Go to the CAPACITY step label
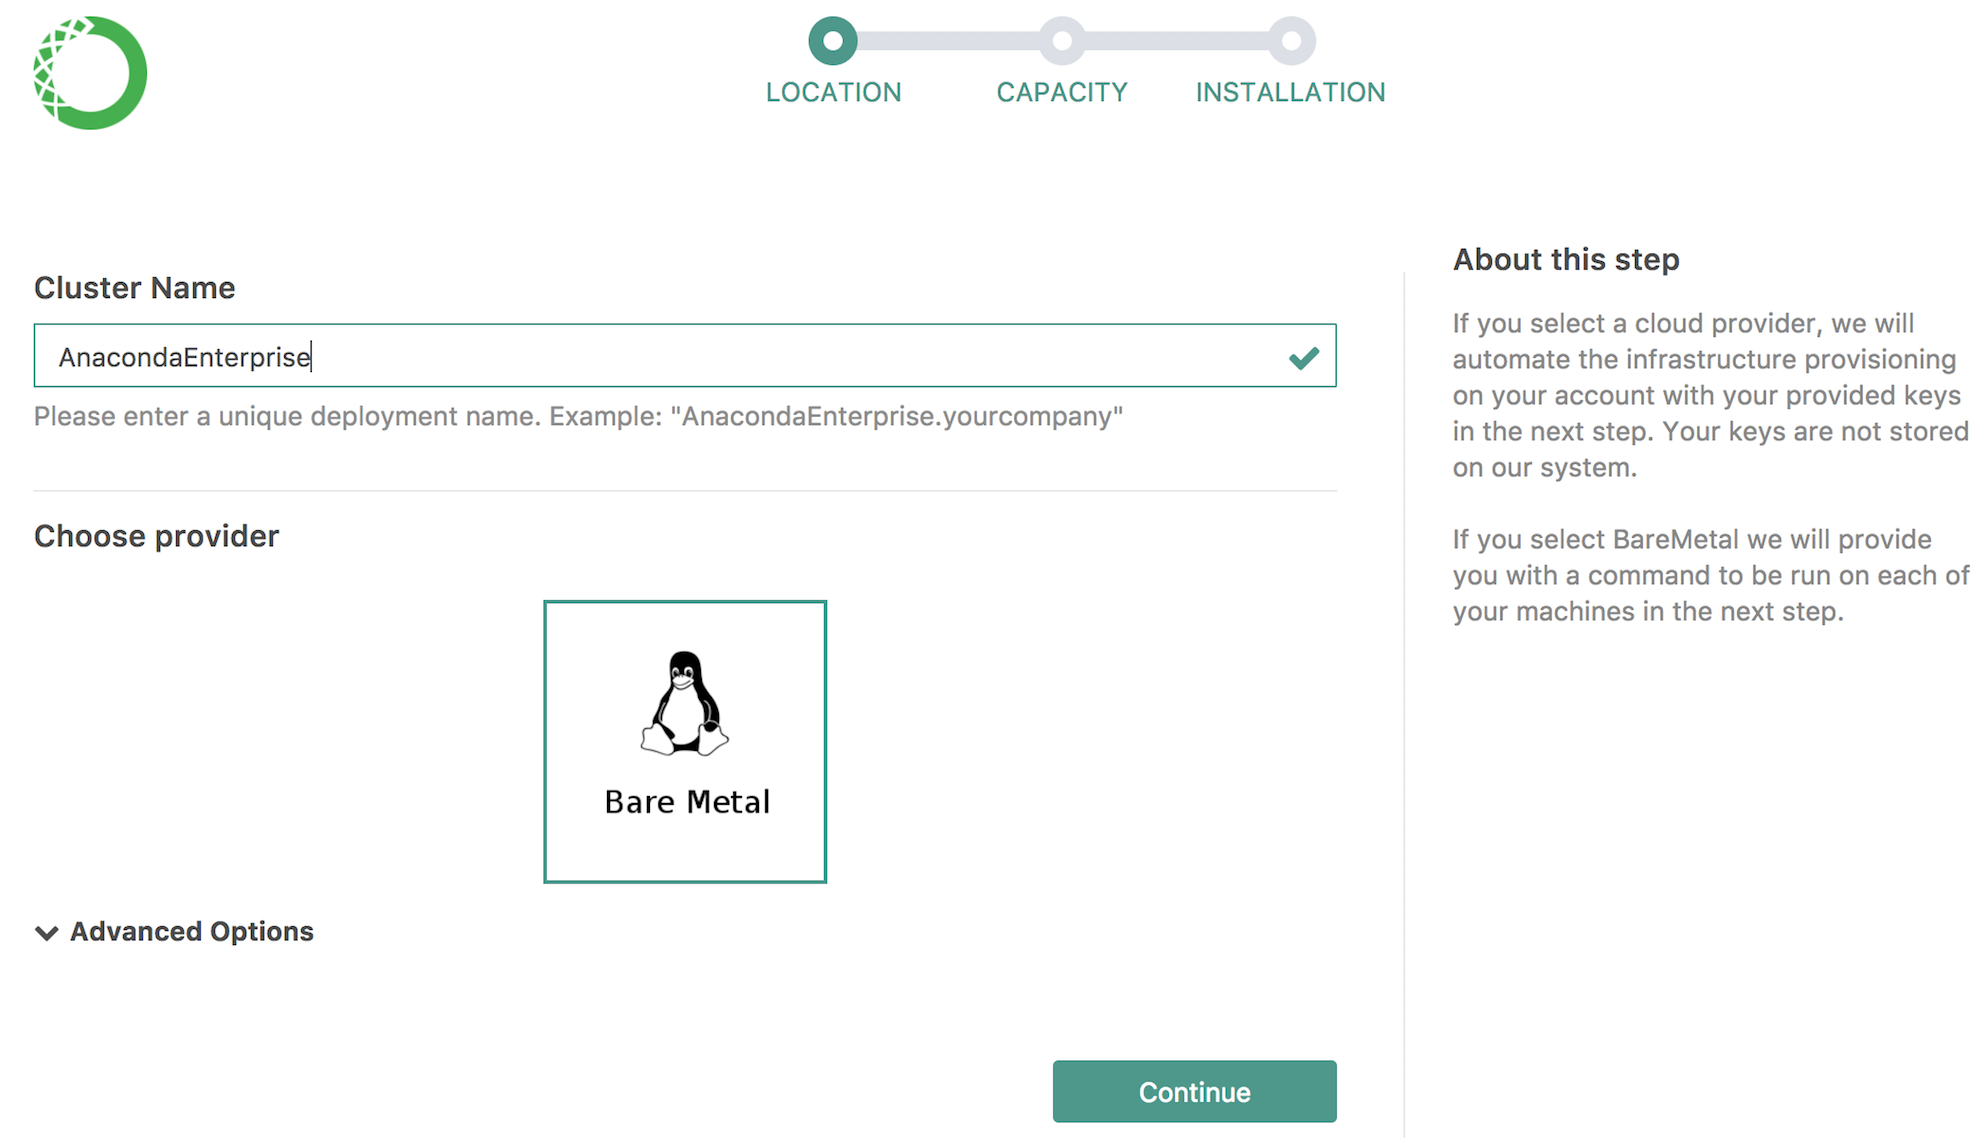Screen dimensions: 1974x1138 coord(1061,92)
